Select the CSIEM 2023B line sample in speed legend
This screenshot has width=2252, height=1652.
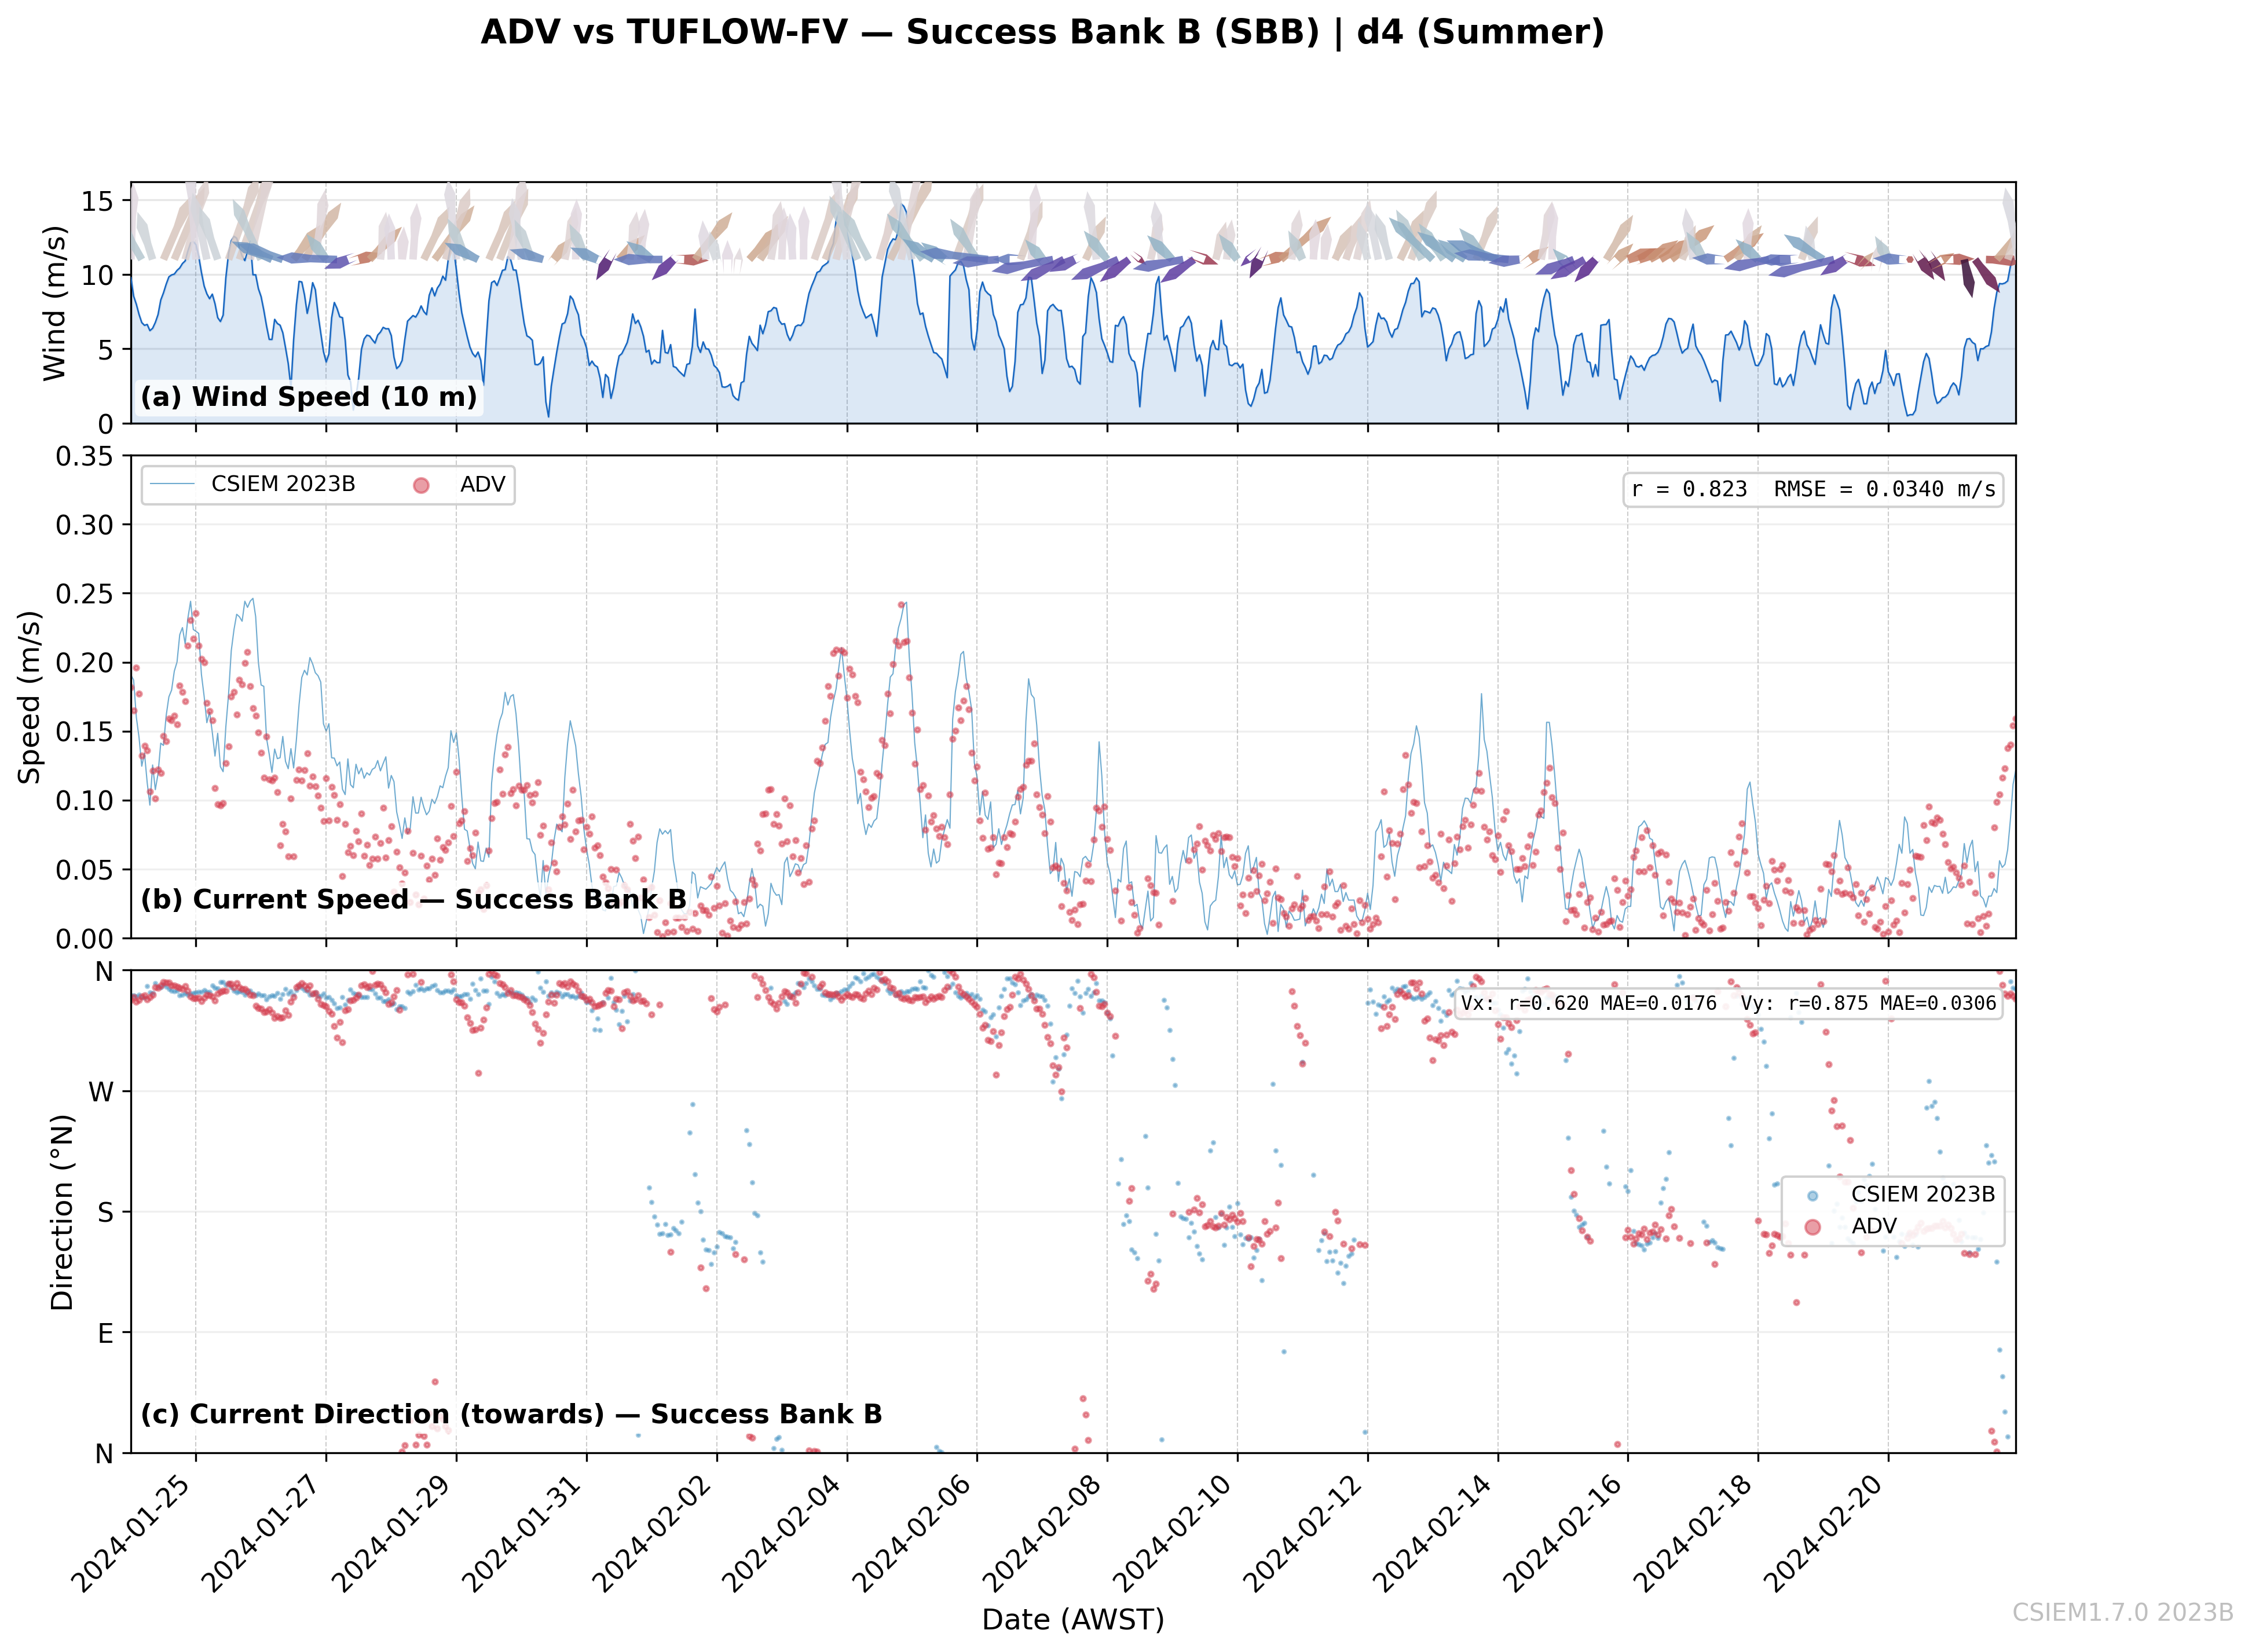173,485
